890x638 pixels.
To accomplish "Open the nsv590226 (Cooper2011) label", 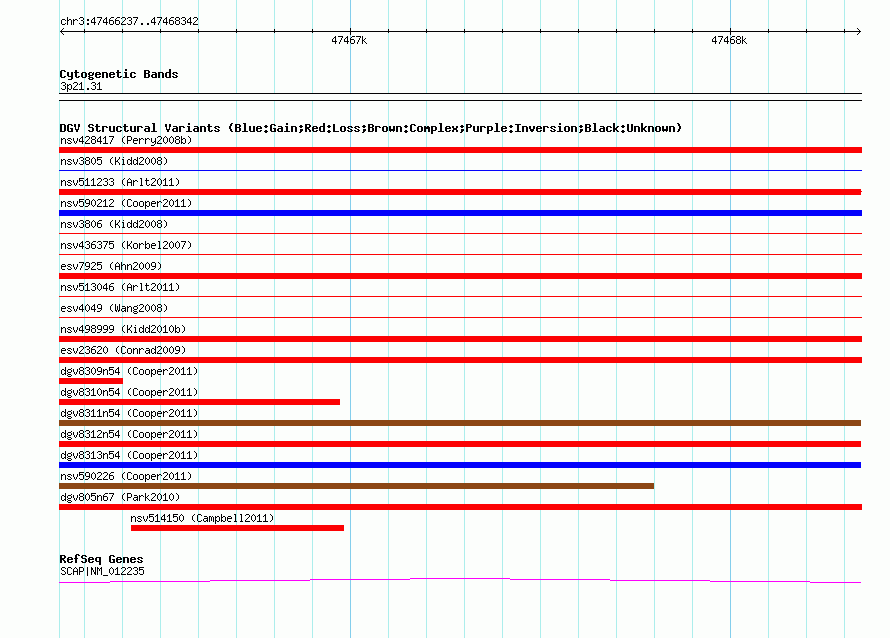I will (126, 476).
